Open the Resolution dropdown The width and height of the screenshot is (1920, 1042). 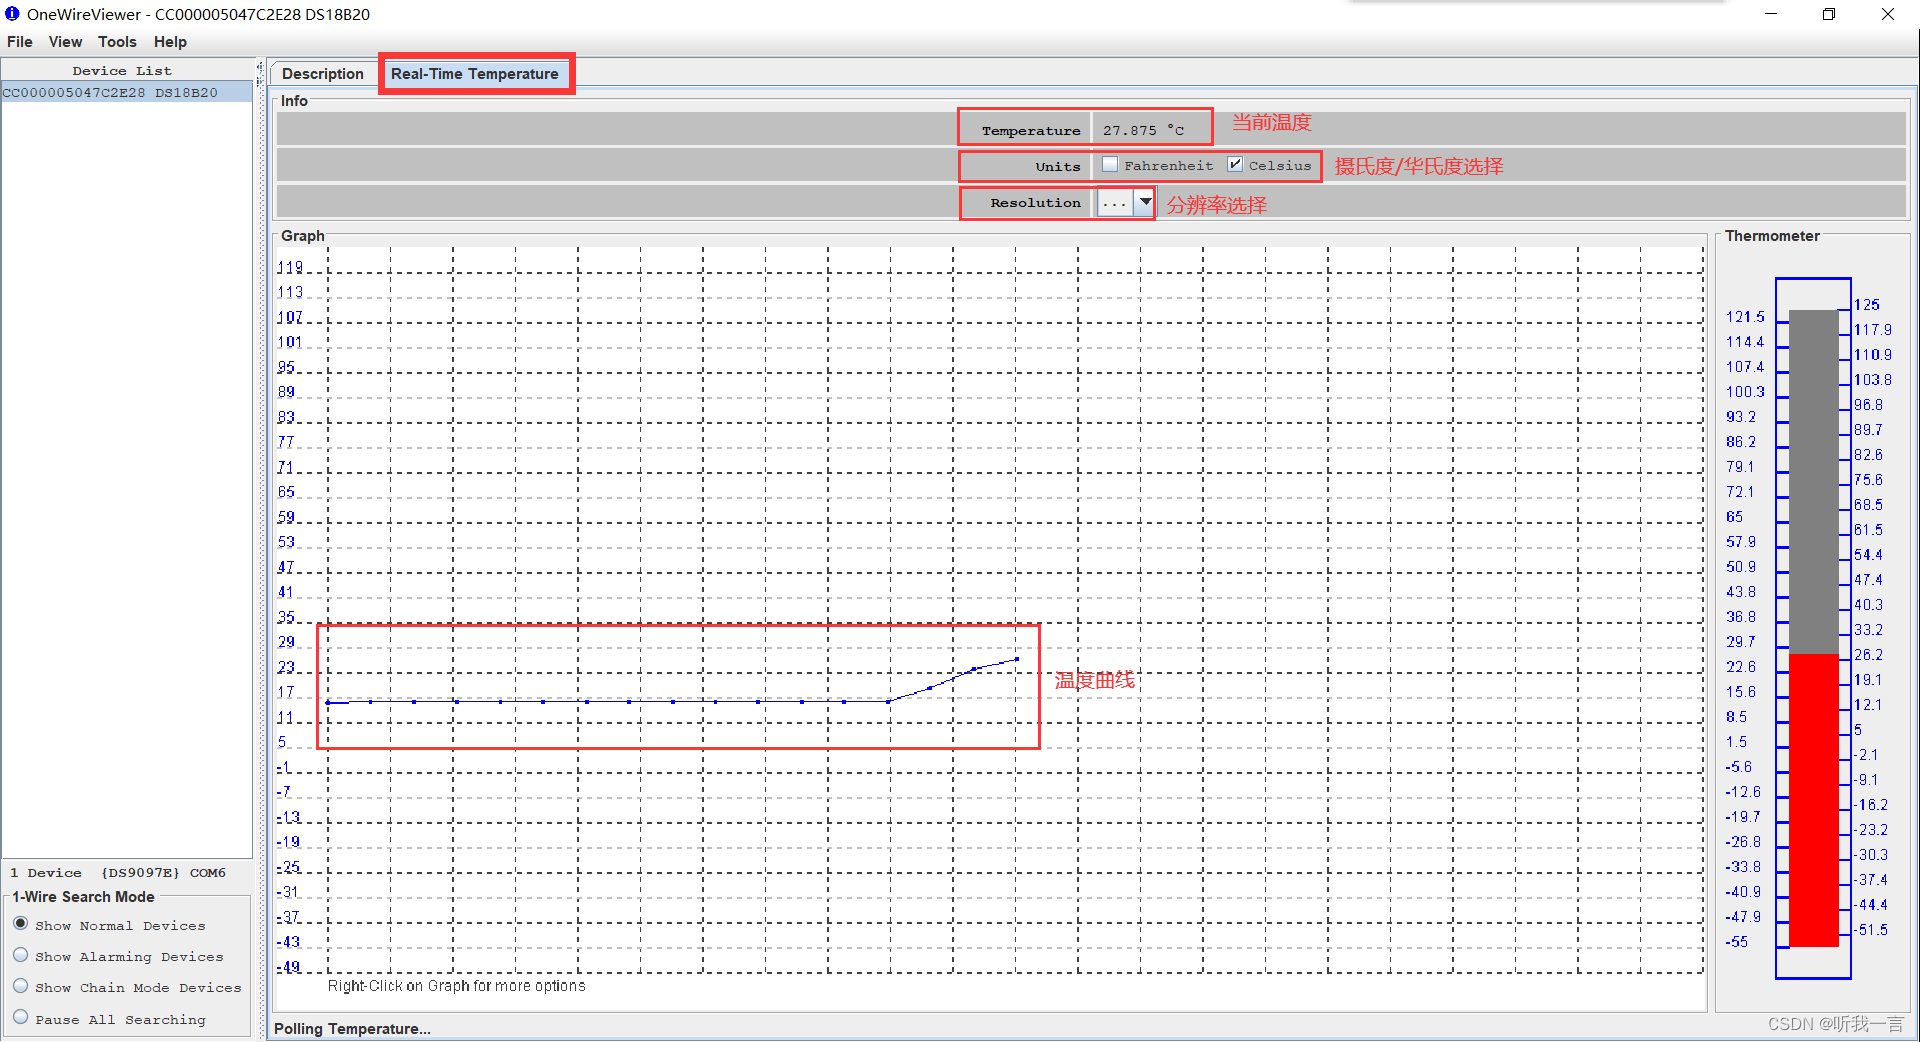click(1145, 202)
